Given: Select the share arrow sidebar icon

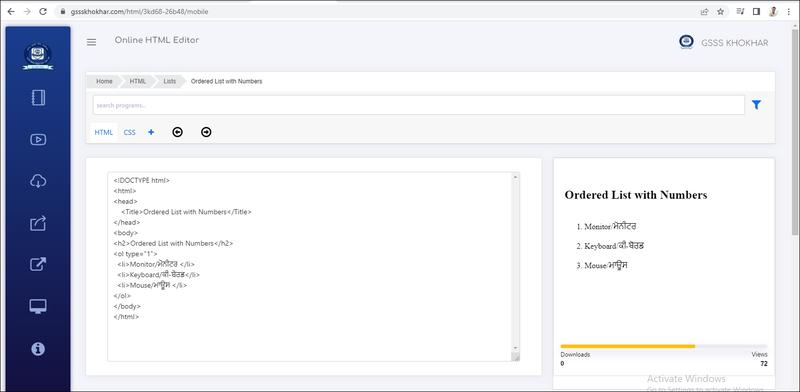Looking at the screenshot, I should pos(38,223).
